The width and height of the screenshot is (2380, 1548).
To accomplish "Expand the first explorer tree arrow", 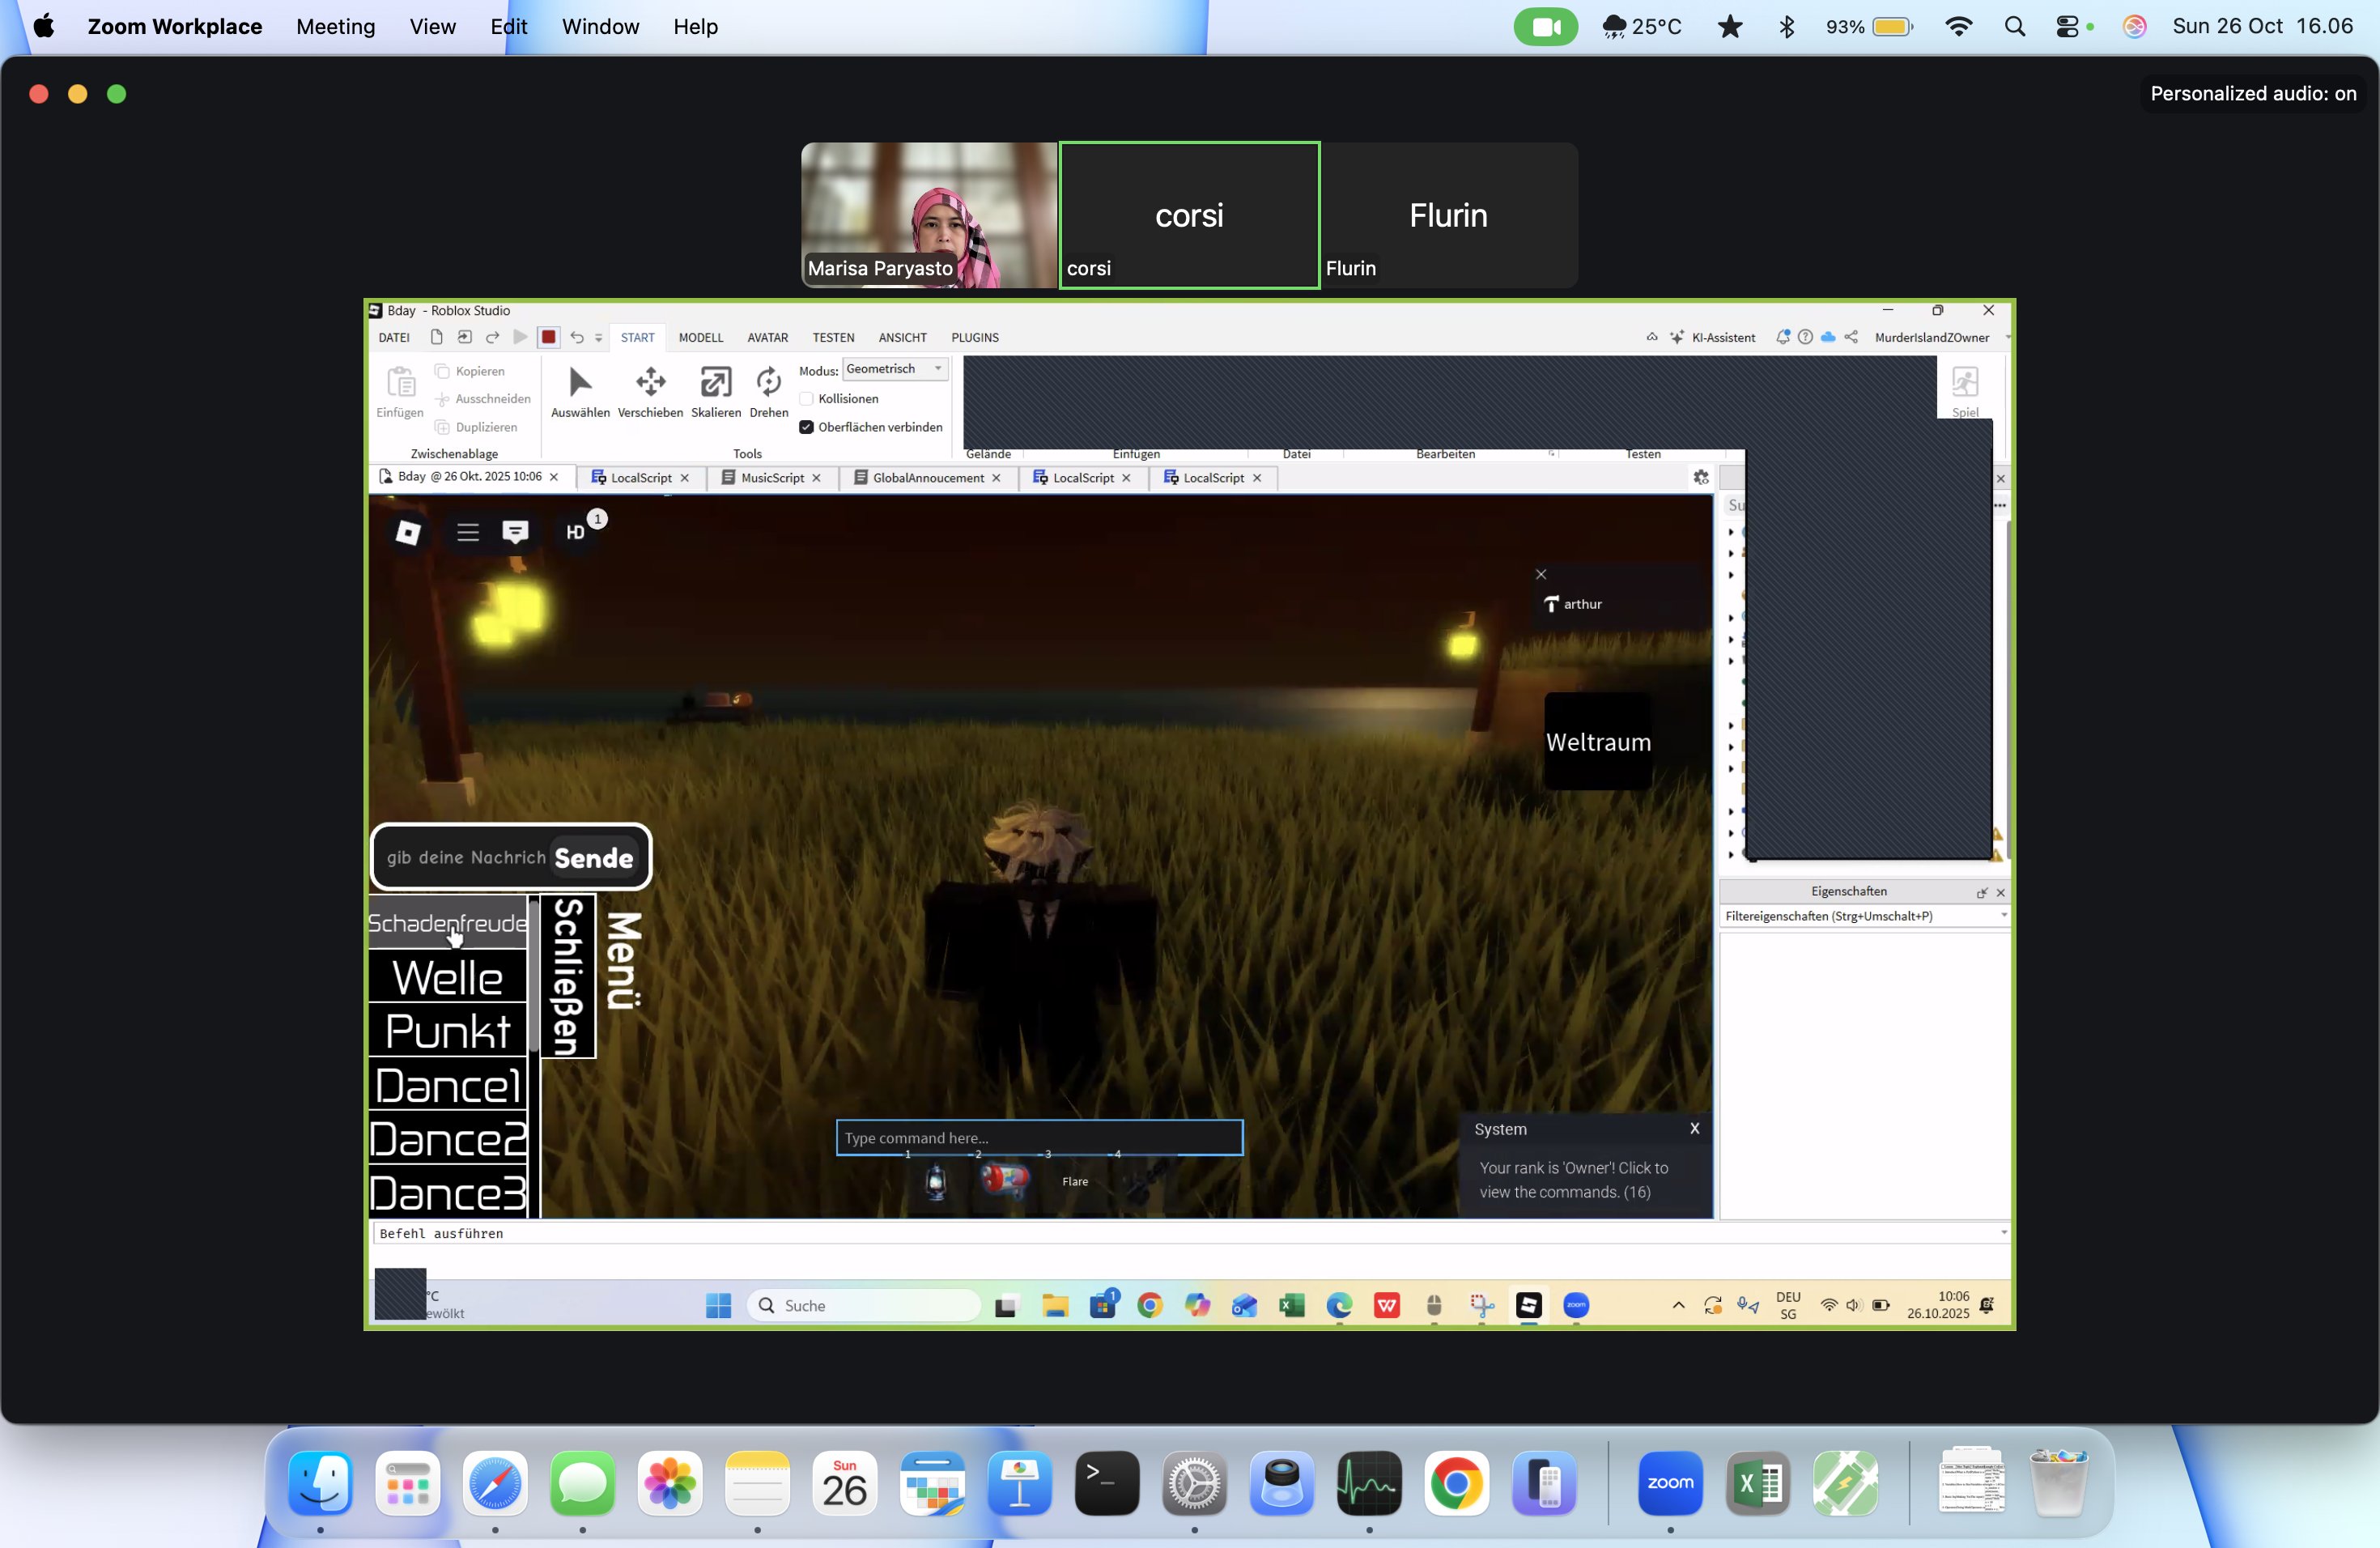I will [1731, 532].
